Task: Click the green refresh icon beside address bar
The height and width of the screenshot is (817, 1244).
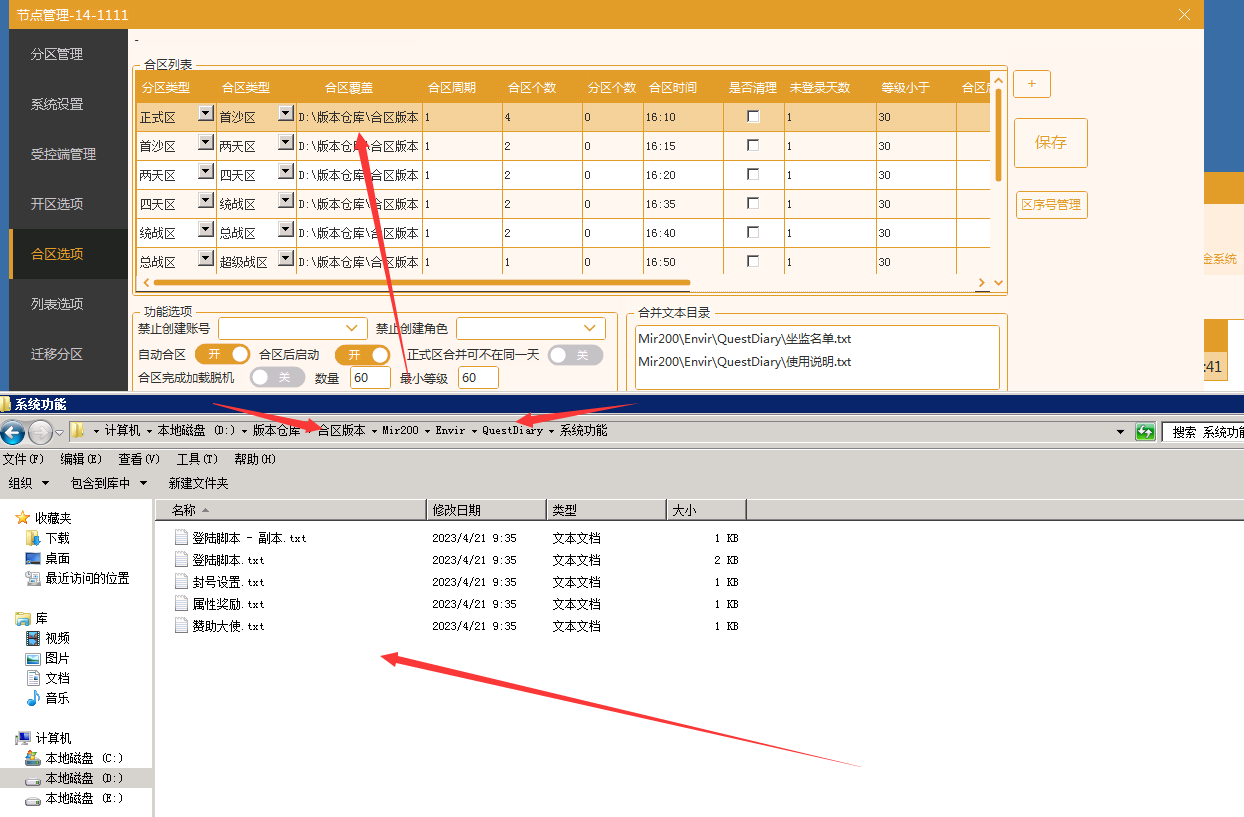Action: (x=1145, y=432)
